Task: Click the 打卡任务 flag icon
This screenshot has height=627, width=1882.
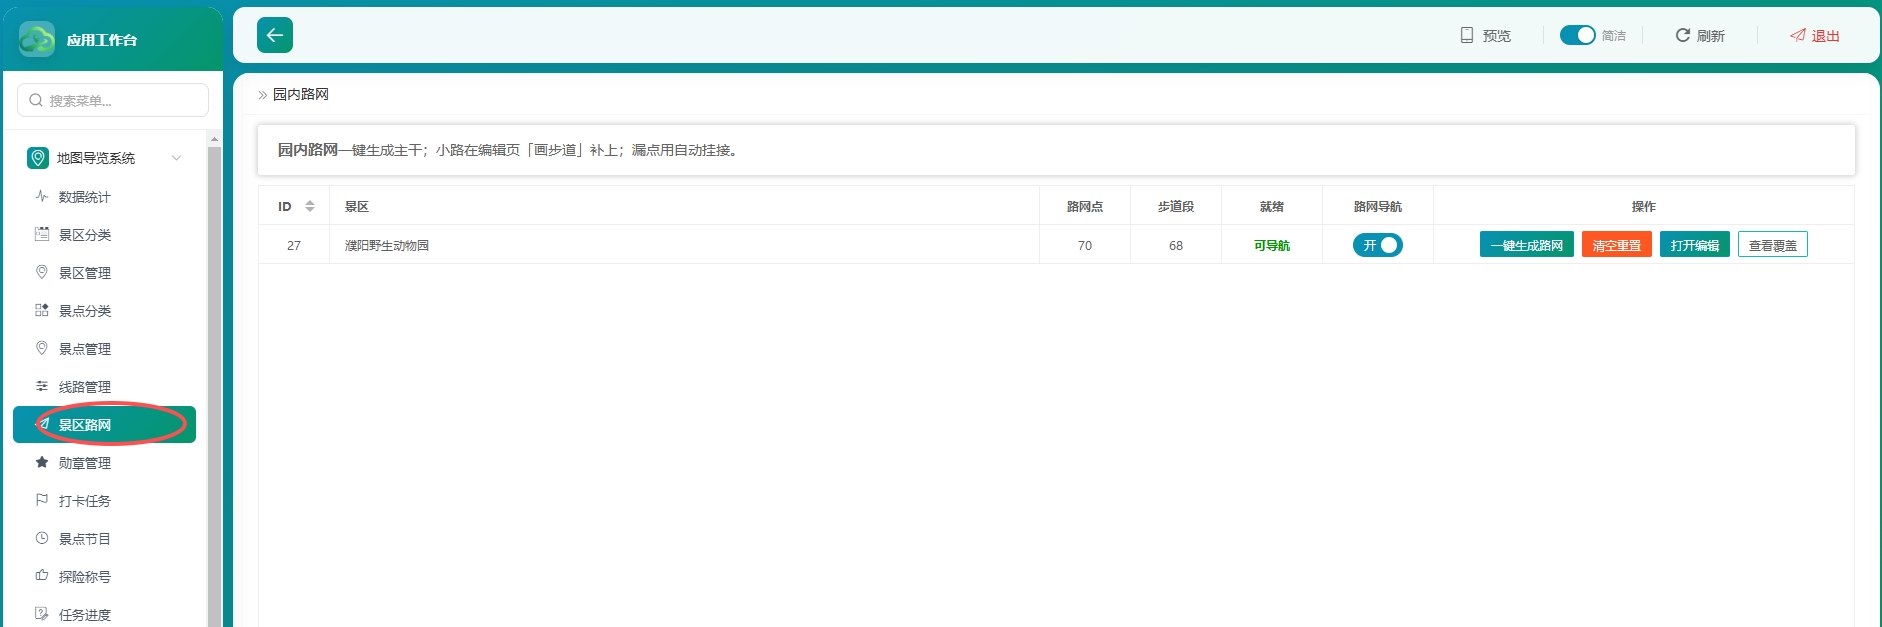Action: 42,500
